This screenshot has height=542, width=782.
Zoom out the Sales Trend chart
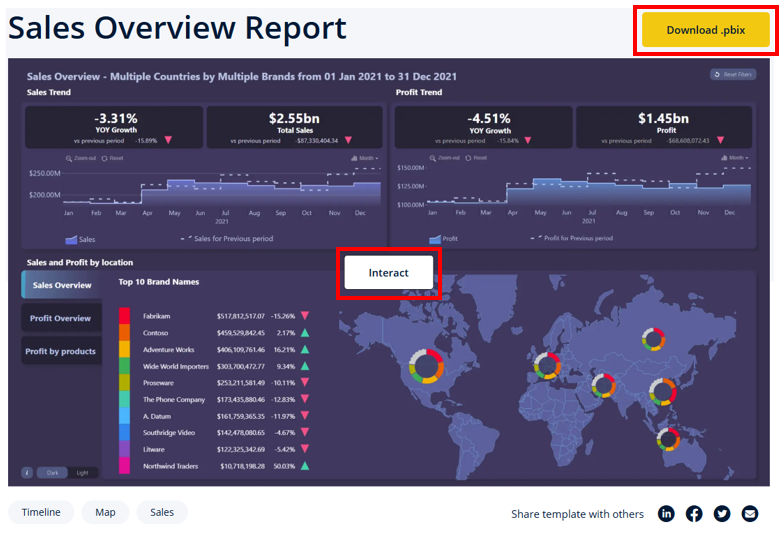(81, 158)
